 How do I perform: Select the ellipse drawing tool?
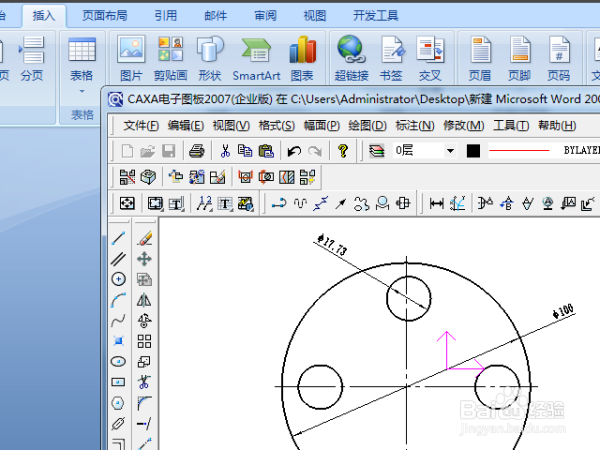(118, 362)
